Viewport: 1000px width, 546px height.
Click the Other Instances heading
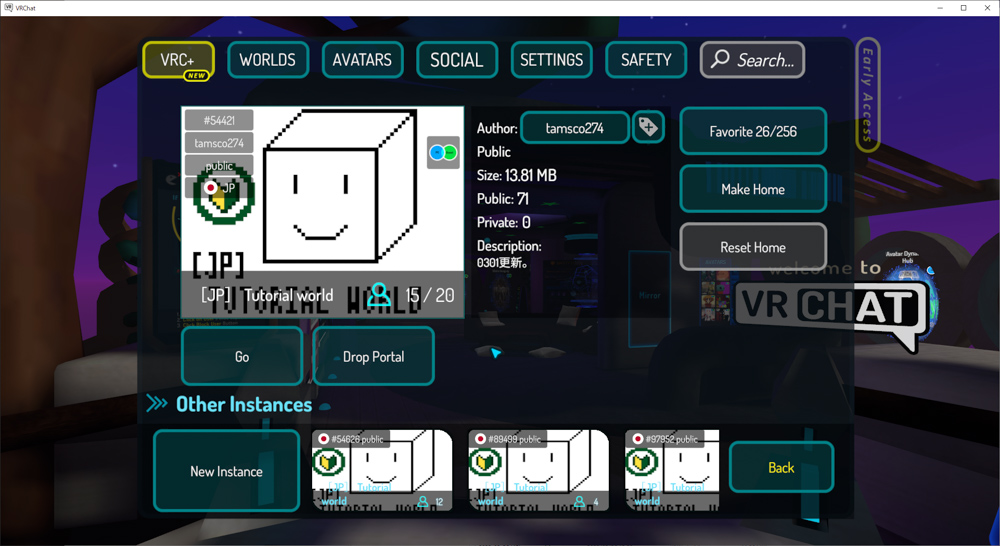pyautogui.click(x=244, y=404)
